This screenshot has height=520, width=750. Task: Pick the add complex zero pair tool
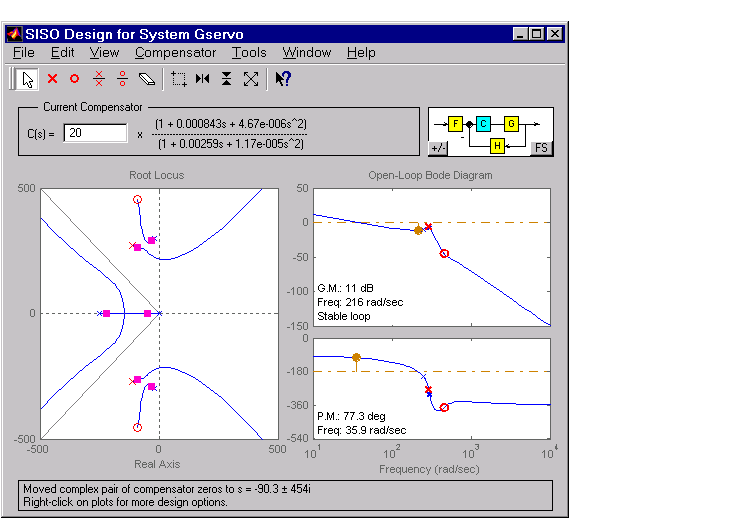[x=122, y=78]
